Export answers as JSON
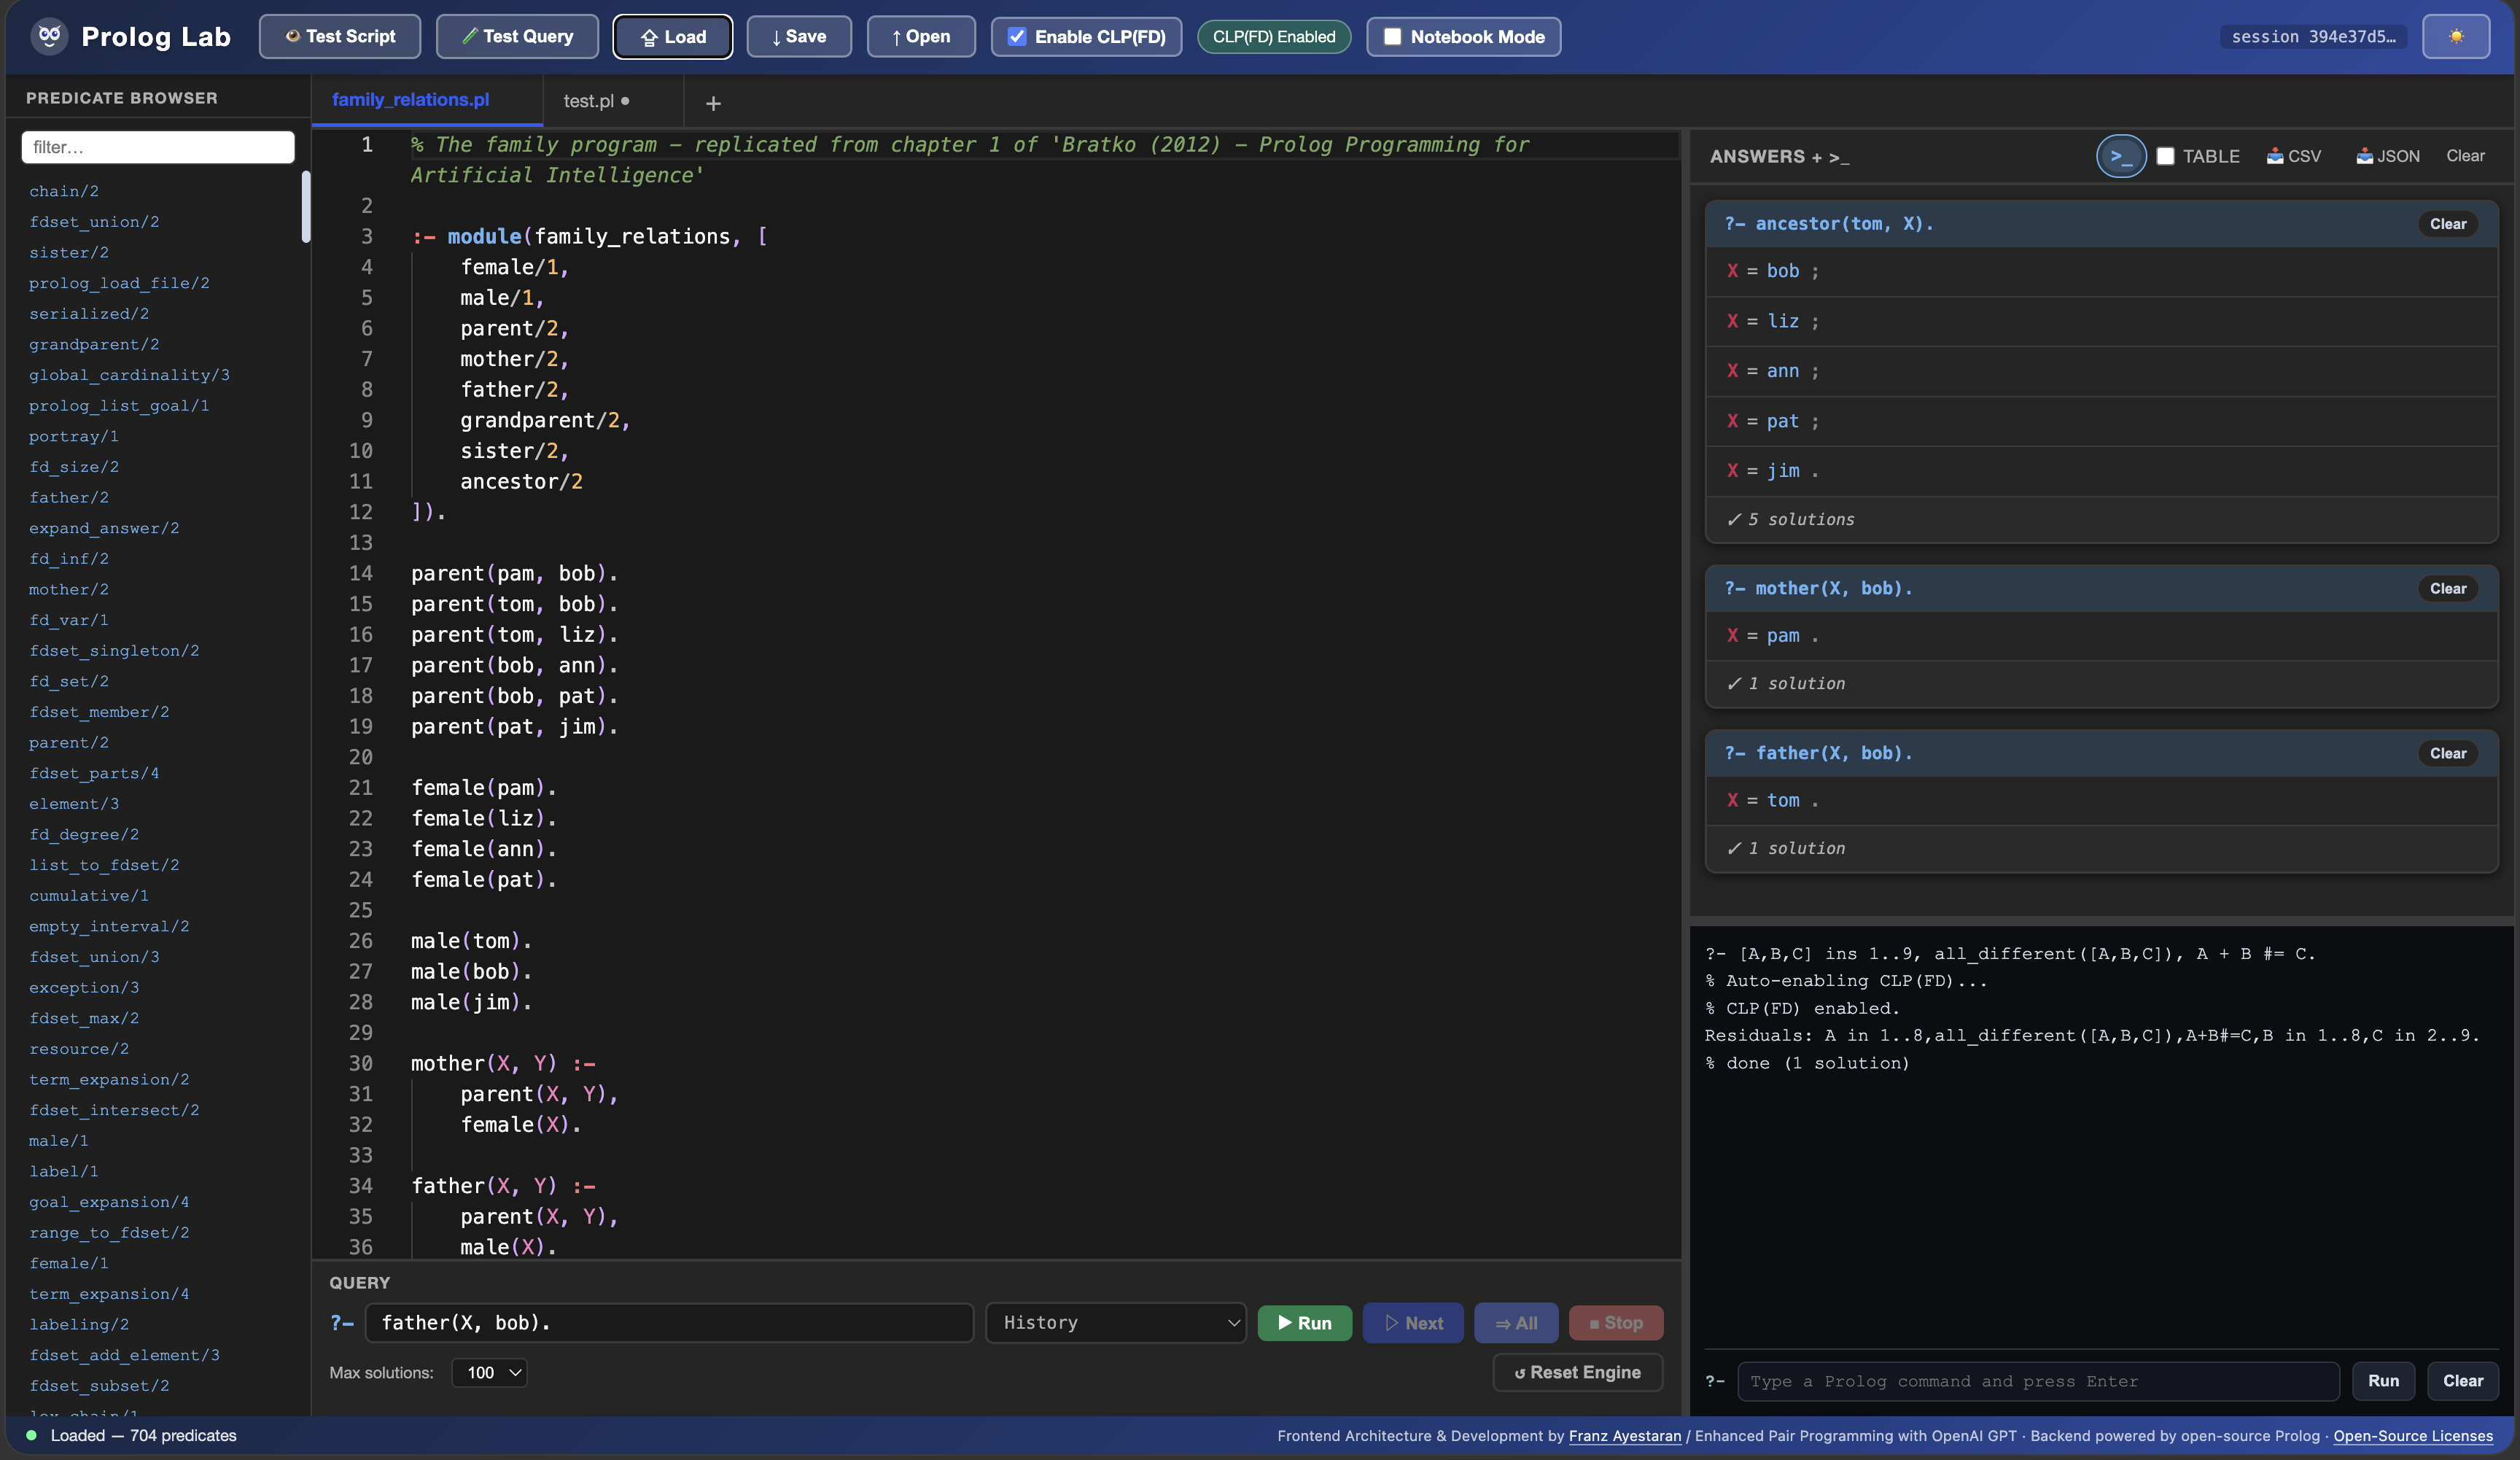This screenshot has height=1460, width=2520. coord(2387,156)
